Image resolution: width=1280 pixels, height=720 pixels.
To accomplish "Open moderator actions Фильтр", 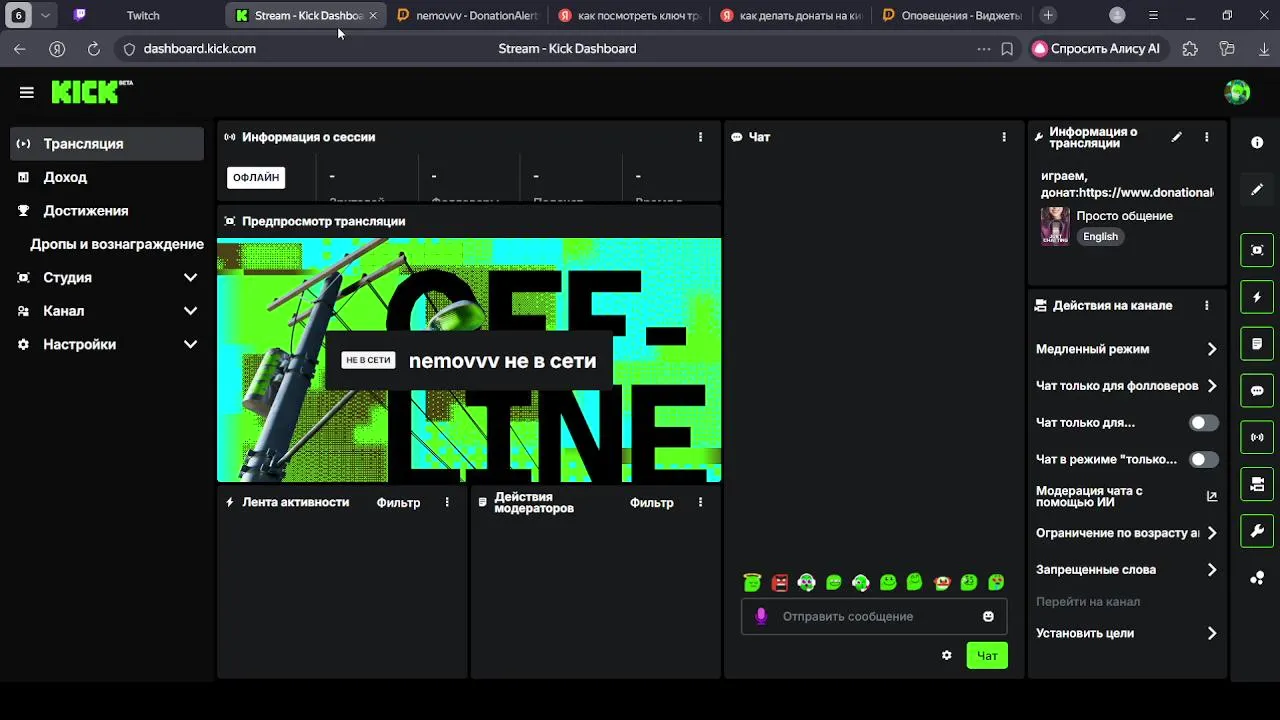I will [x=651, y=502].
